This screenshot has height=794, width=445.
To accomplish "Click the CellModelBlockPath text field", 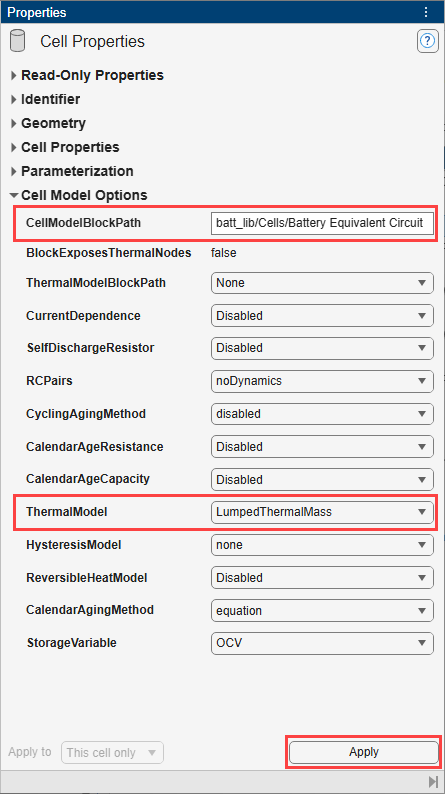I will 322,223.
